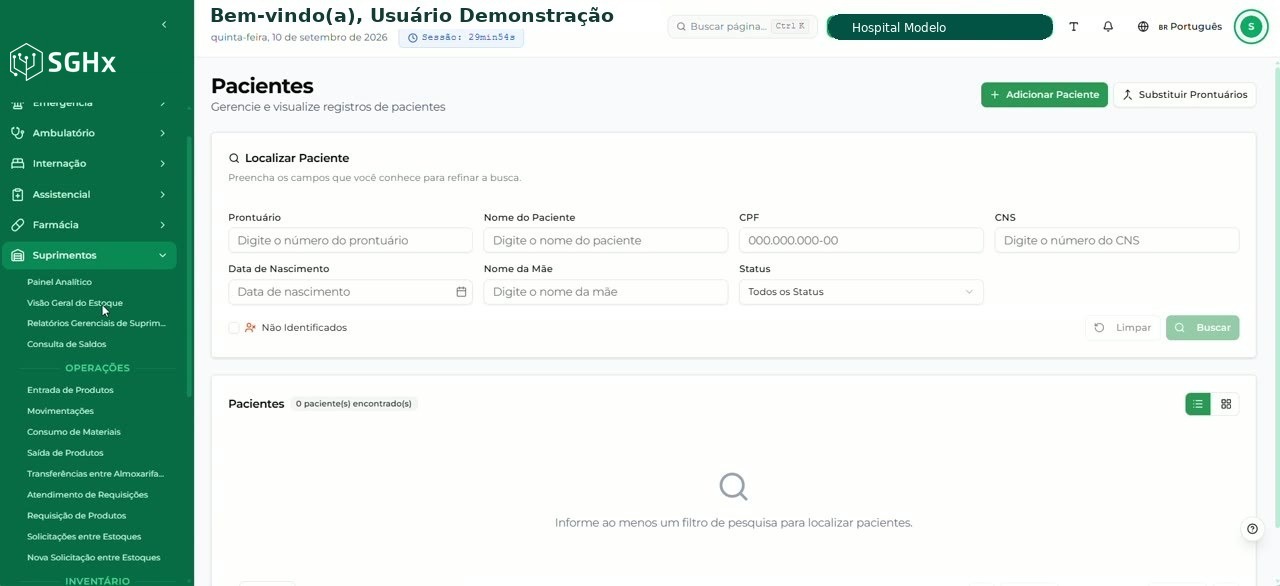Open Entrada de Produtos
This screenshot has height=586, width=1280.
(x=70, y=390)
